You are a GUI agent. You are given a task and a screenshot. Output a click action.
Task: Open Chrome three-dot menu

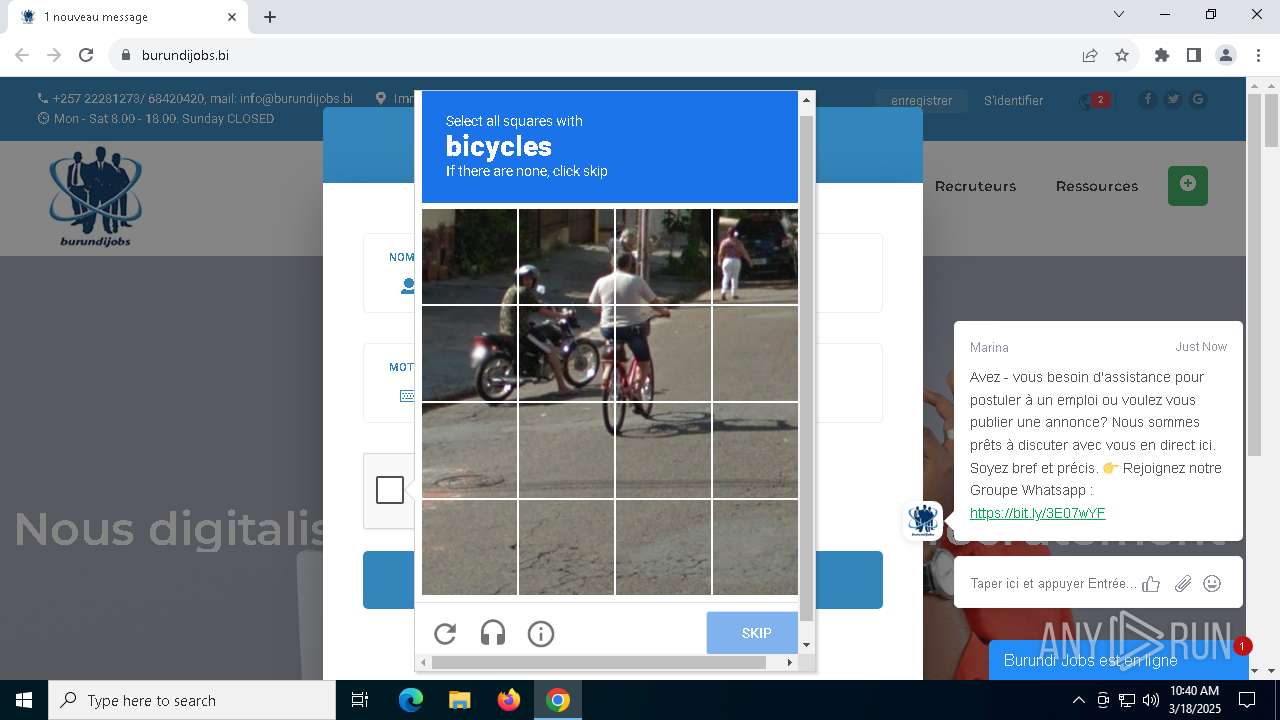tap(1258, 55)
